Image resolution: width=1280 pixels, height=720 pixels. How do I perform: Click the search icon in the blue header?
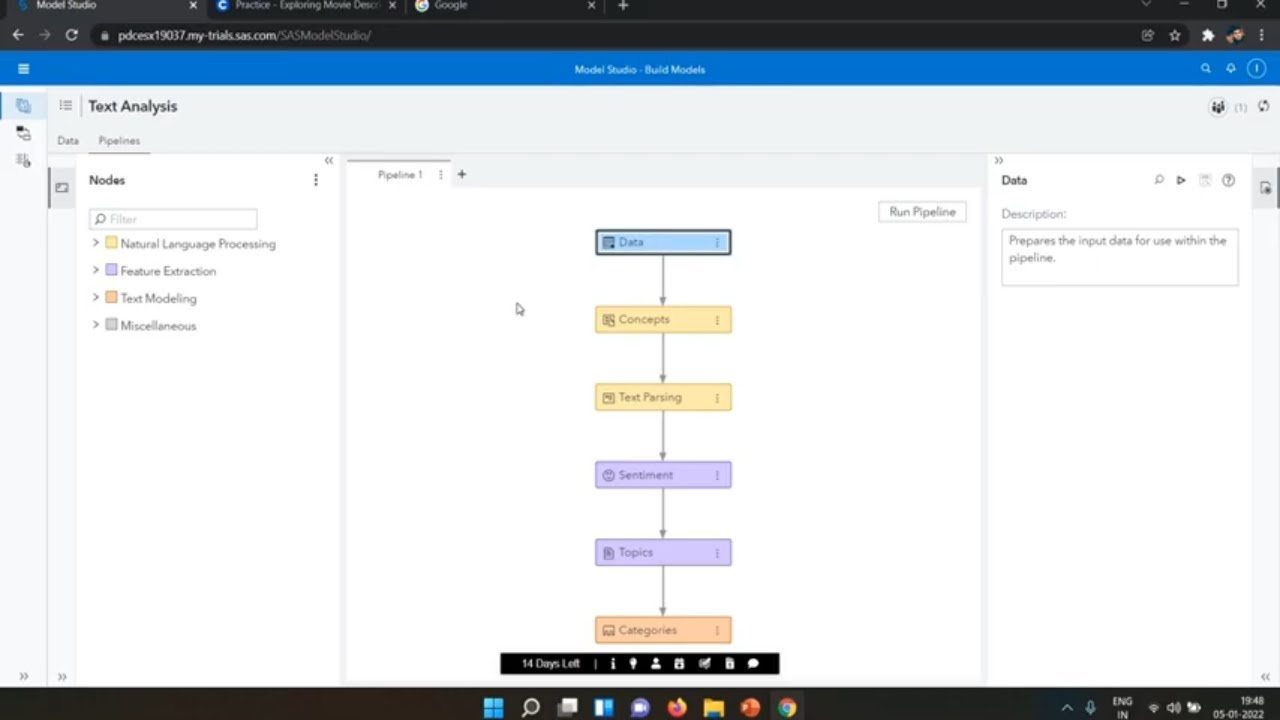point(1205,69)
